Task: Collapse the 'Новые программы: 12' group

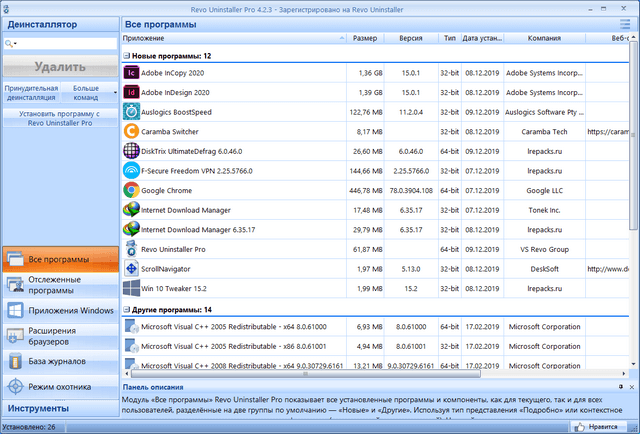Action: pyautogui.click(x=127, y=56)
